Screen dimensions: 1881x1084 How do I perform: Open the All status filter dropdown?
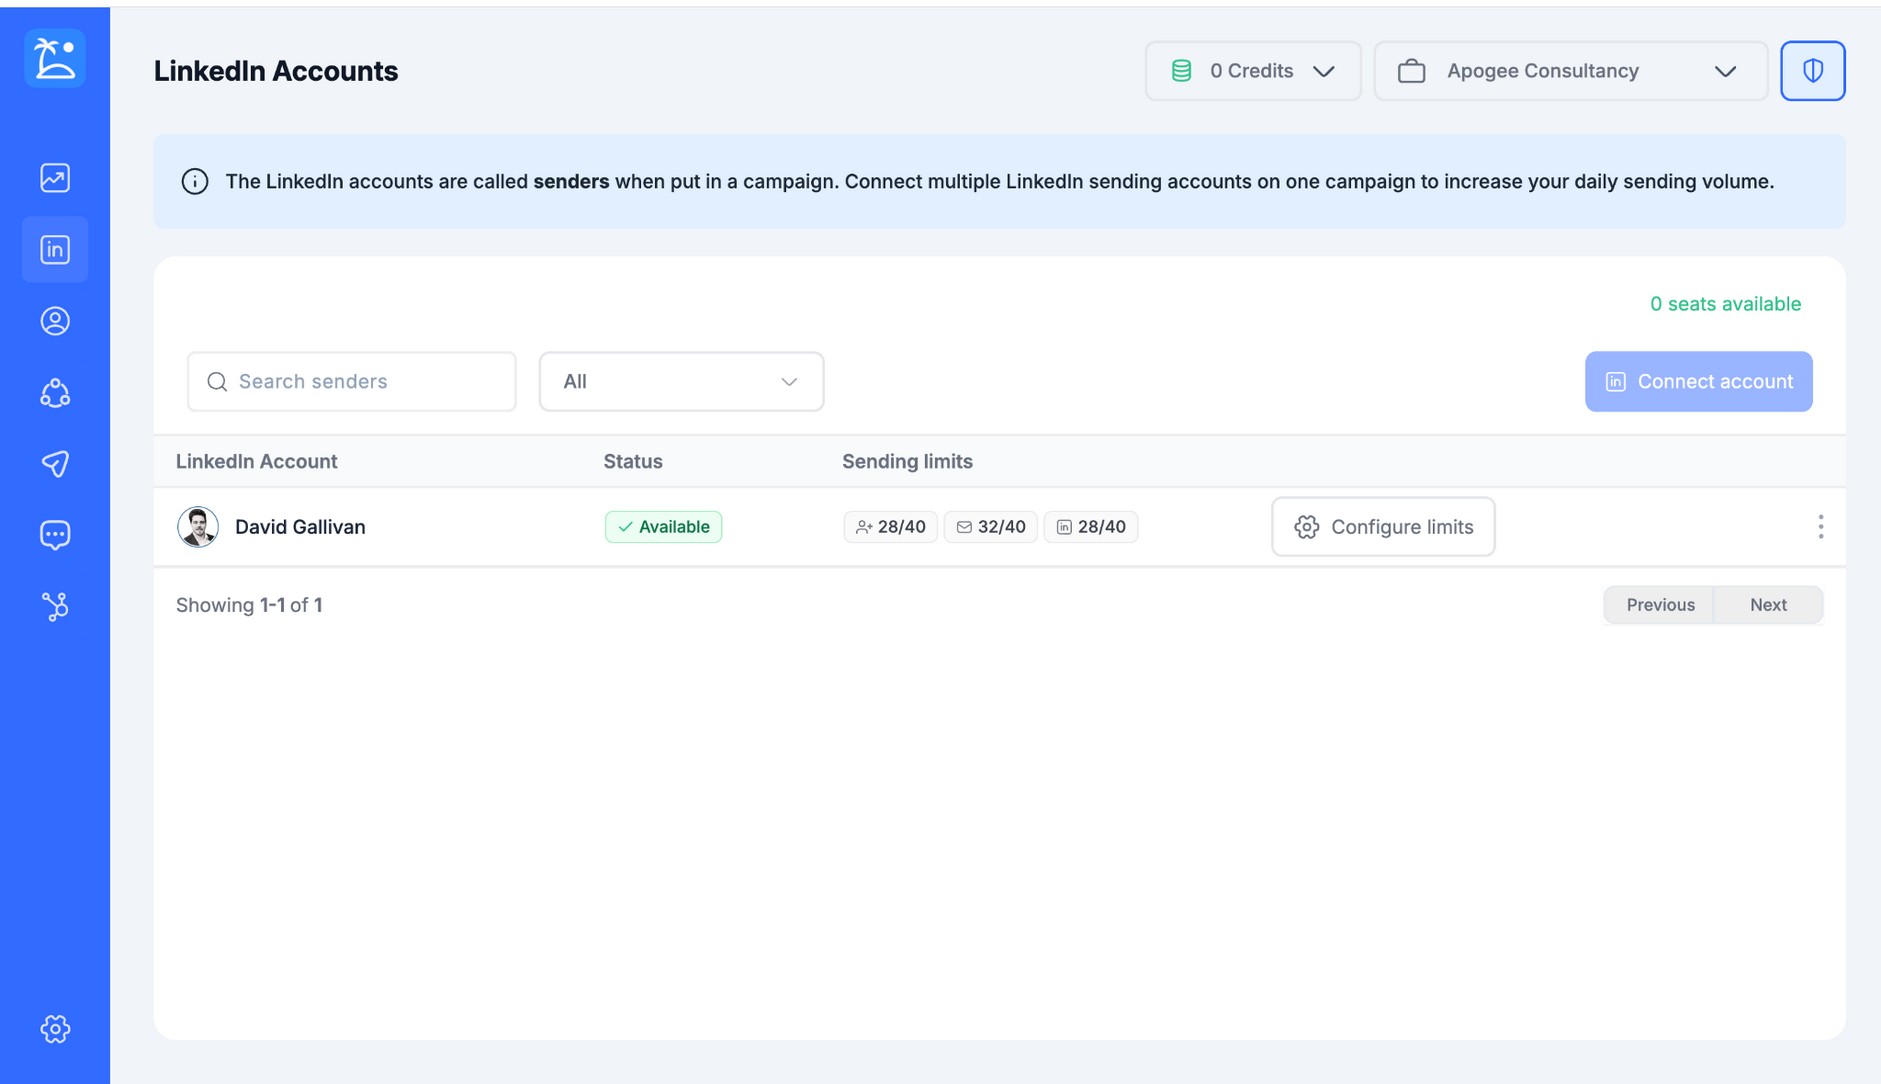681,381
